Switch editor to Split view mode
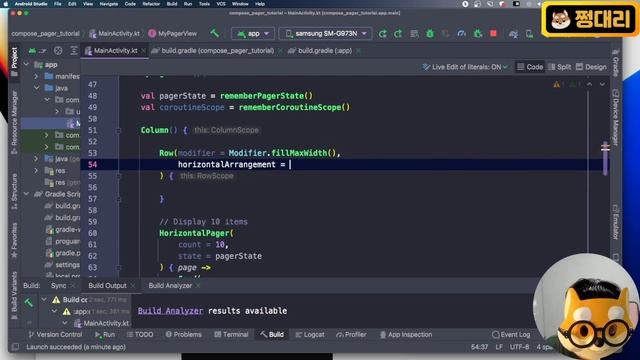The height and width of the screenshot is (360, 640). [x=559, y=67]
